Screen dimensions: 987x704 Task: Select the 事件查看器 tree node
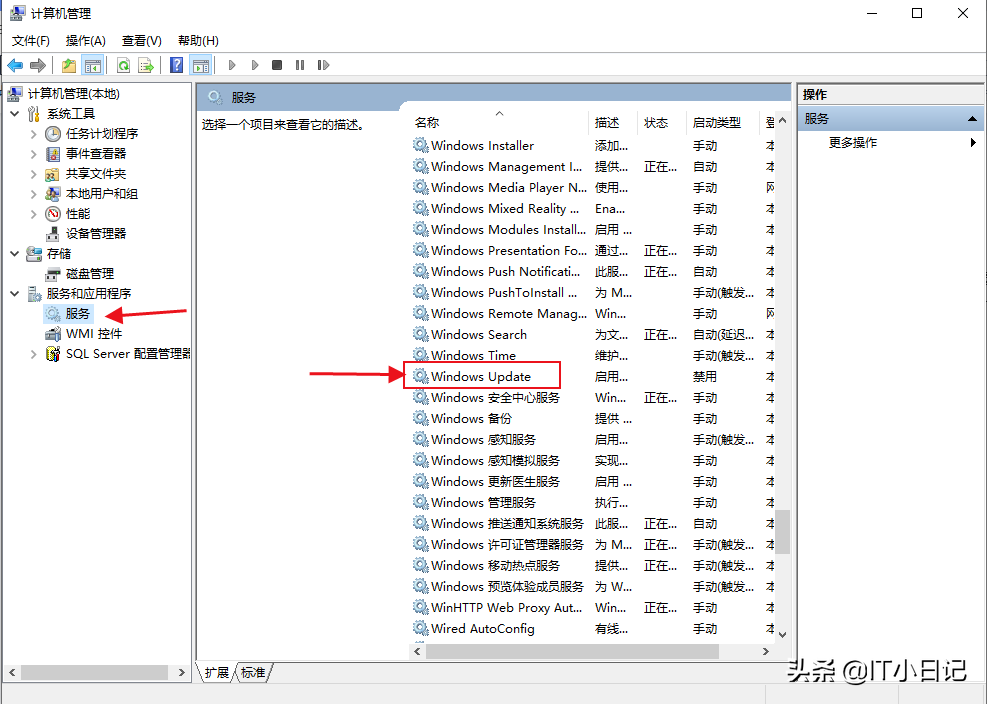96,154
